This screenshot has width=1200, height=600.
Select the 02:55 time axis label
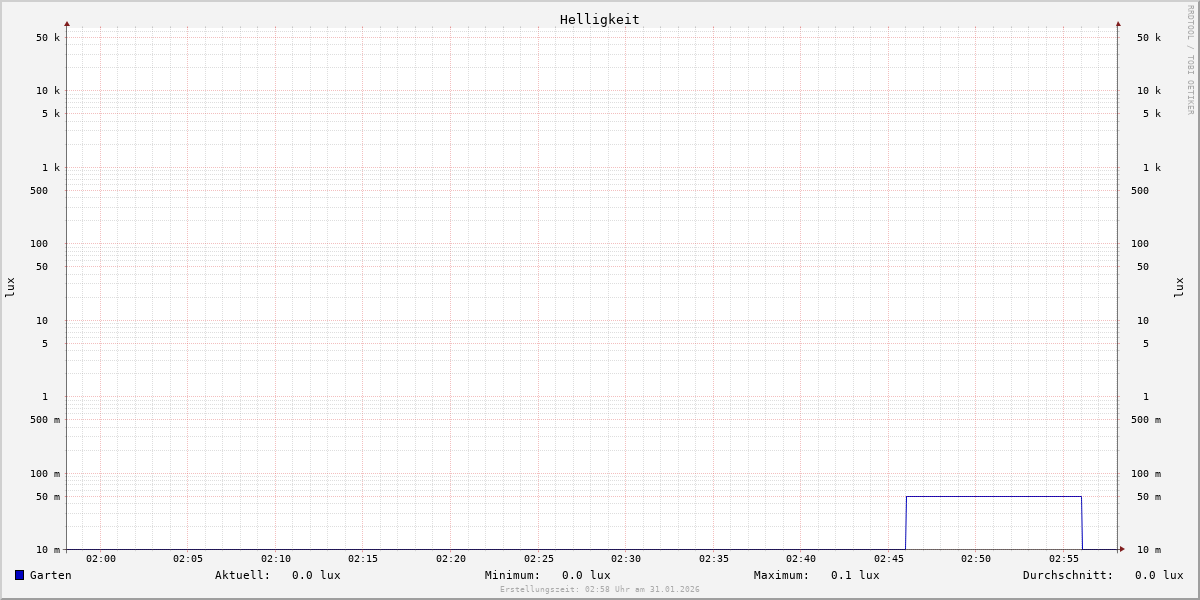1064,559
